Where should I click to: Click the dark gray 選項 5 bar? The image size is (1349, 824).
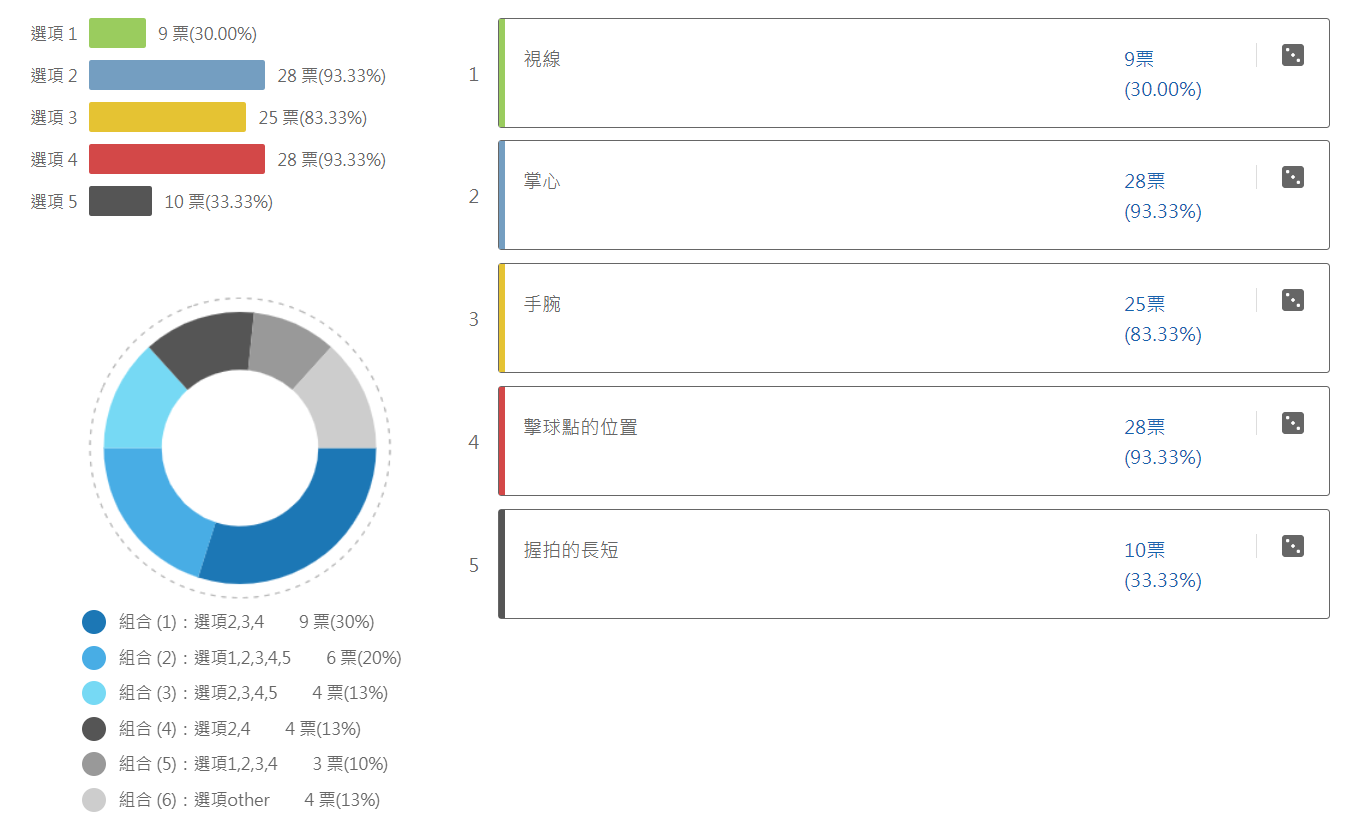click(x=120, y=201)
